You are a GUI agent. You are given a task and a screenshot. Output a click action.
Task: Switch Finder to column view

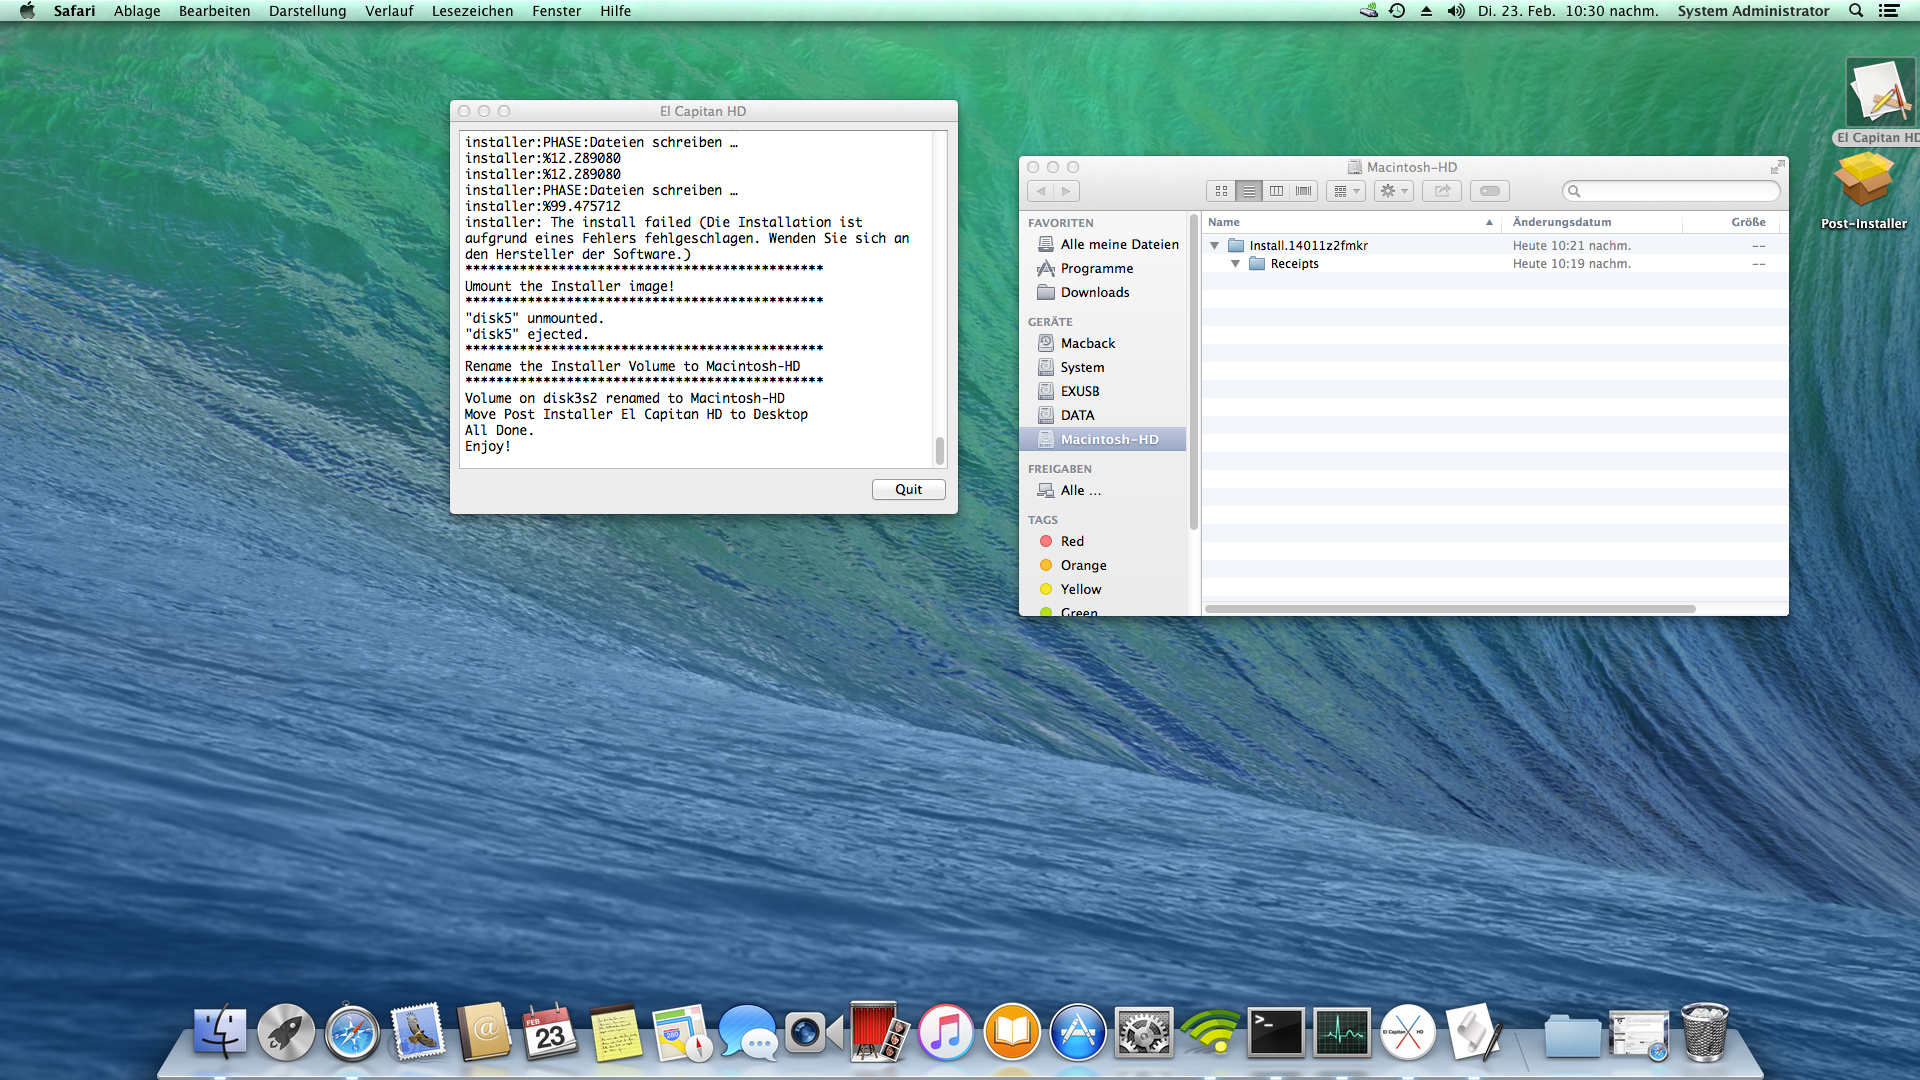point(1276,191)
